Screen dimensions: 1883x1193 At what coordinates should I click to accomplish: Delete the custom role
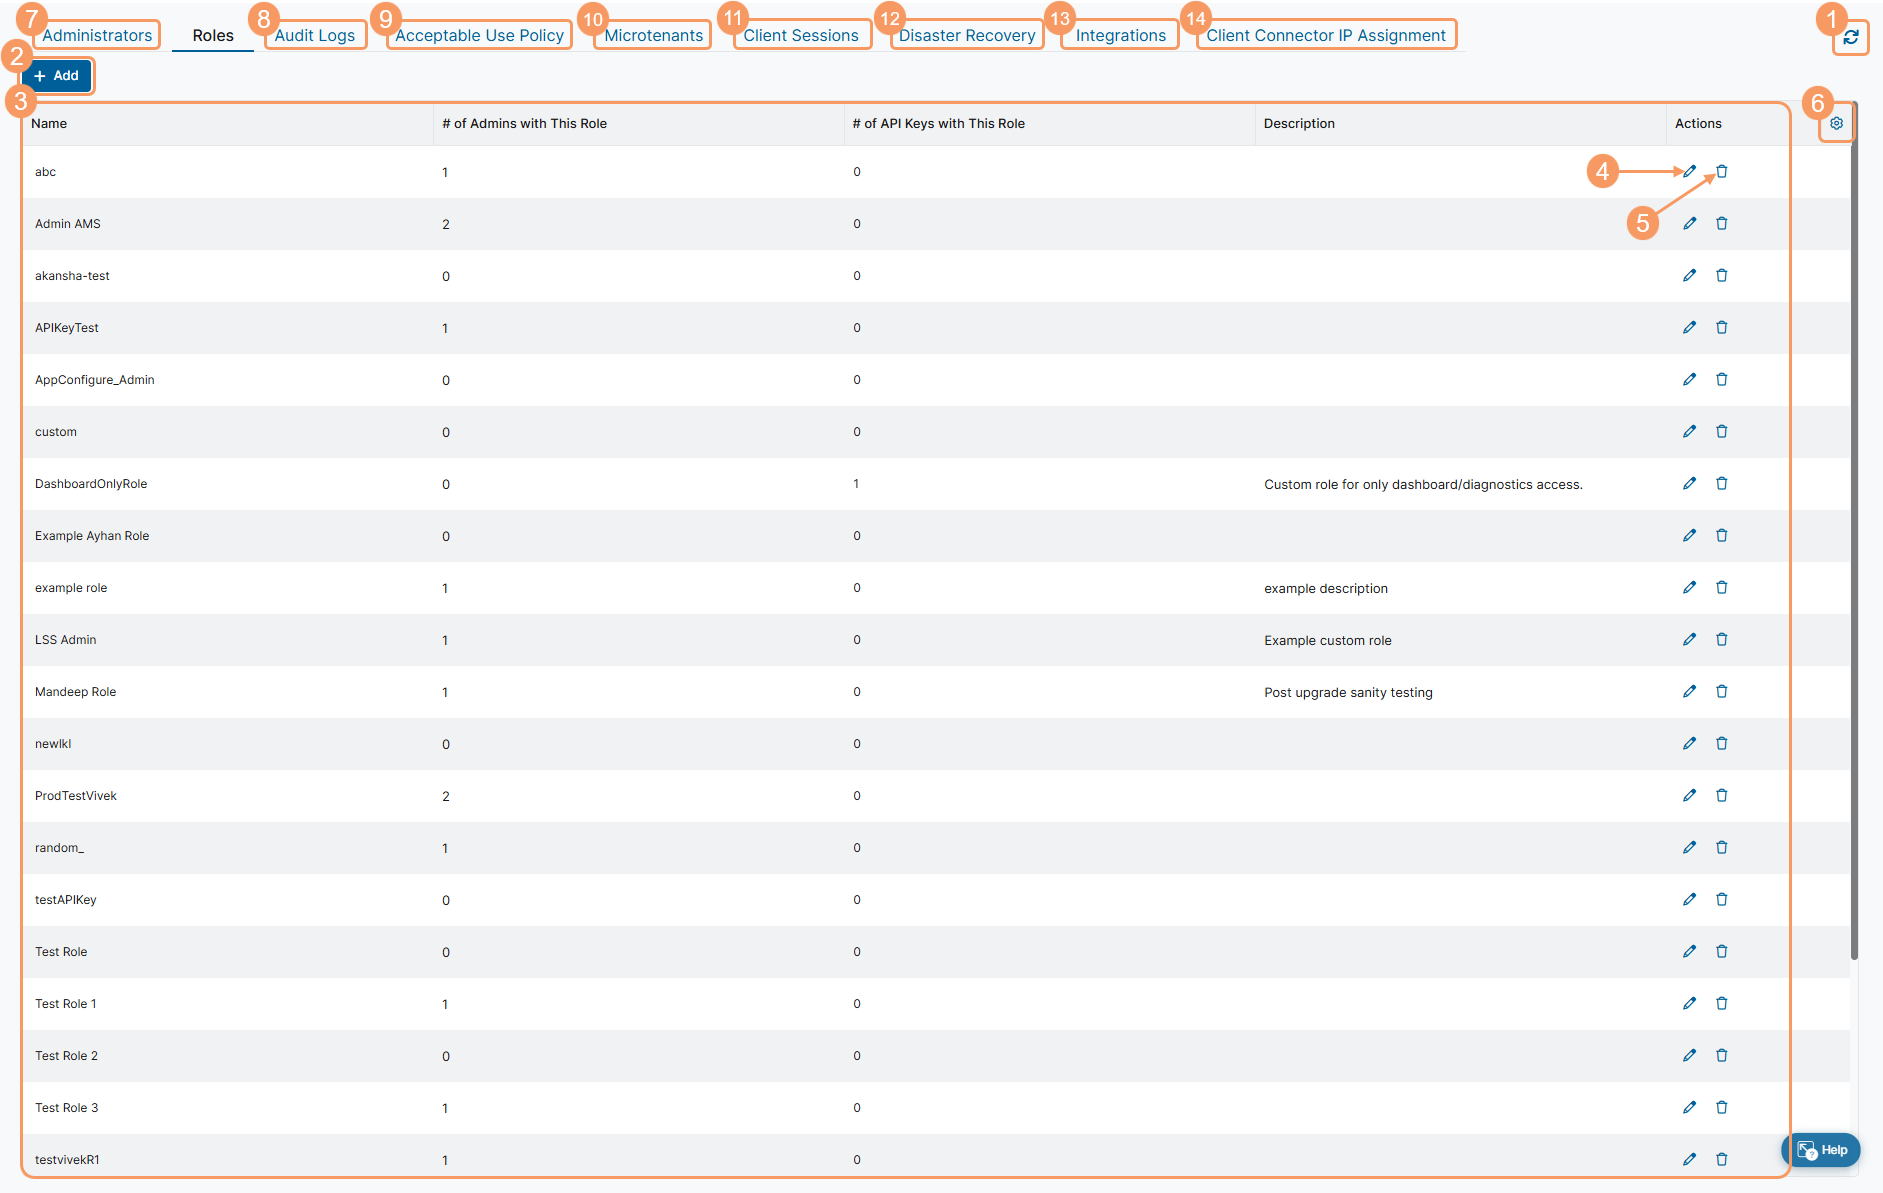point(1721,432)
